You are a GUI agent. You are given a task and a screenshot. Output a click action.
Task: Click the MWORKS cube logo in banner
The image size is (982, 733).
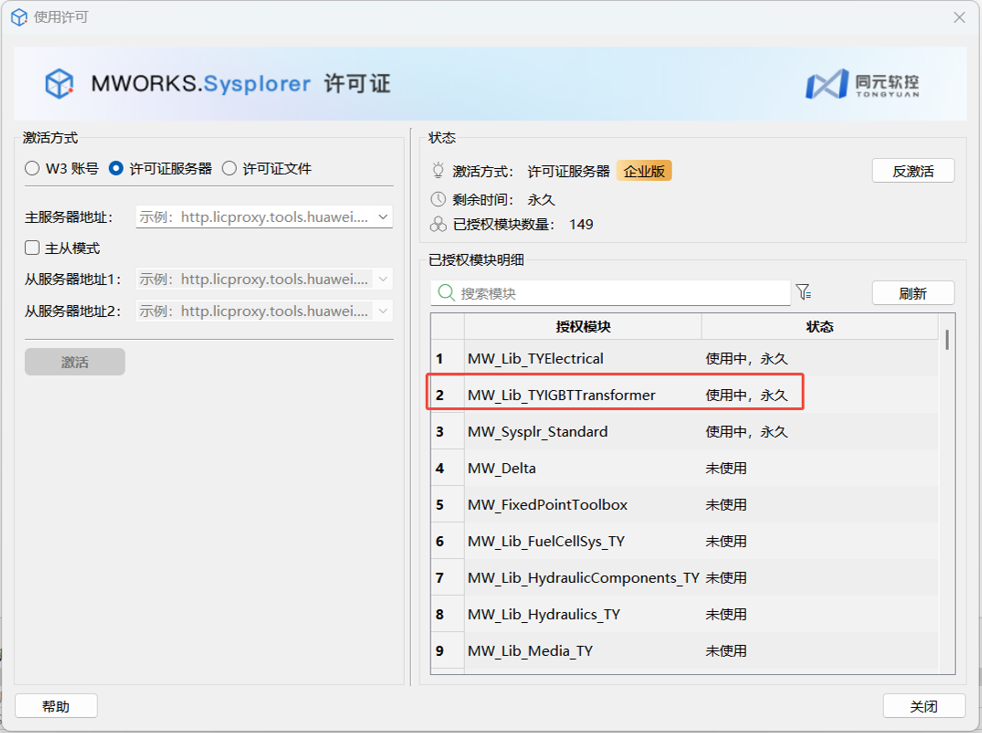tap(59, 83)
